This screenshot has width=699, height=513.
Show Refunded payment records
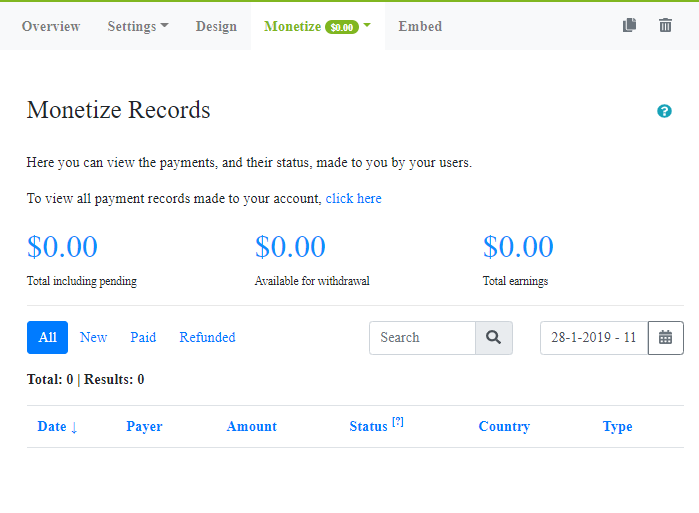click(x=207, y=338)
